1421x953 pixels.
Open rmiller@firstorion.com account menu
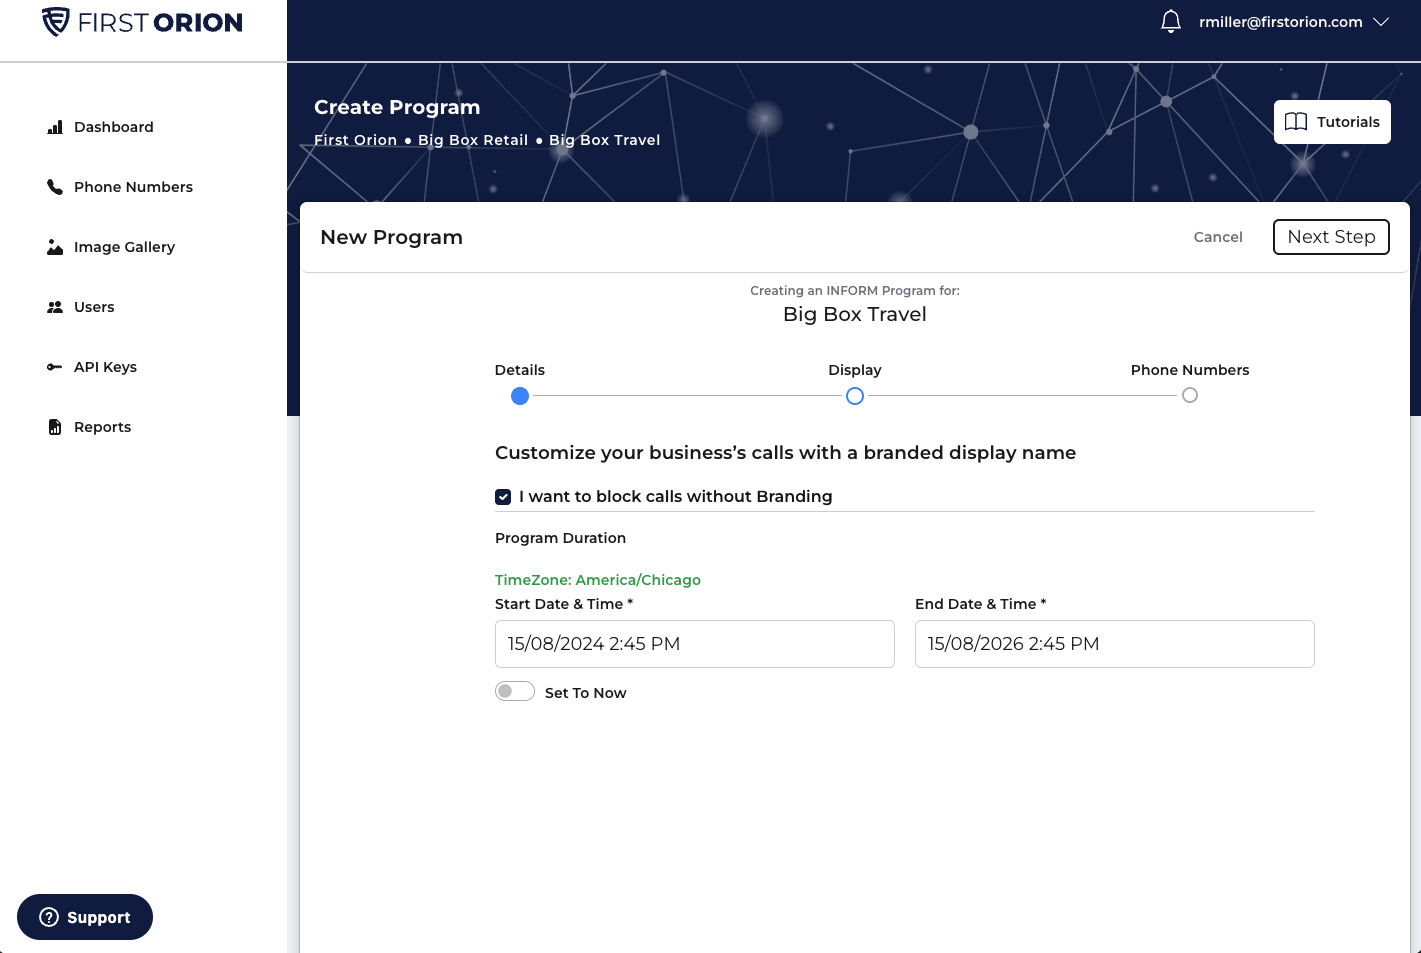[1280, 22]
